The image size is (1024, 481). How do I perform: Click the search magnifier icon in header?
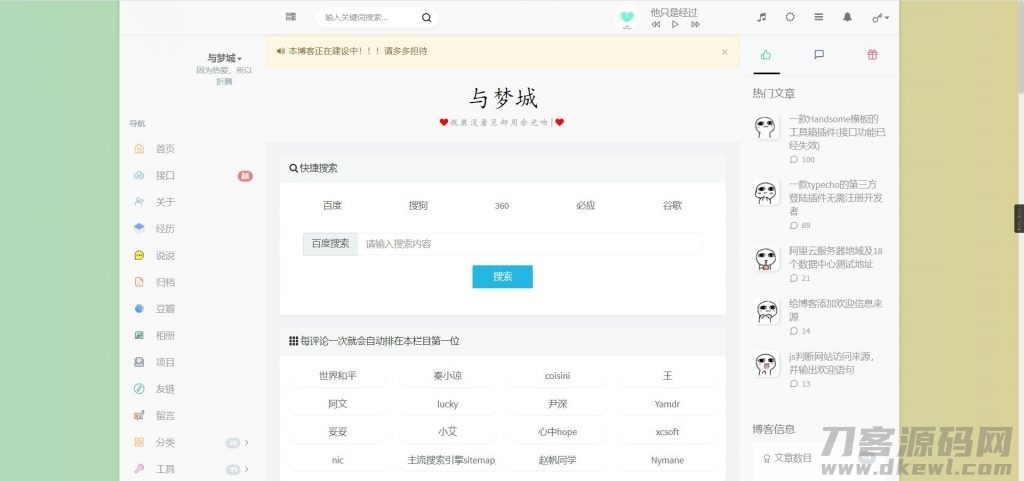coord(426,17)
